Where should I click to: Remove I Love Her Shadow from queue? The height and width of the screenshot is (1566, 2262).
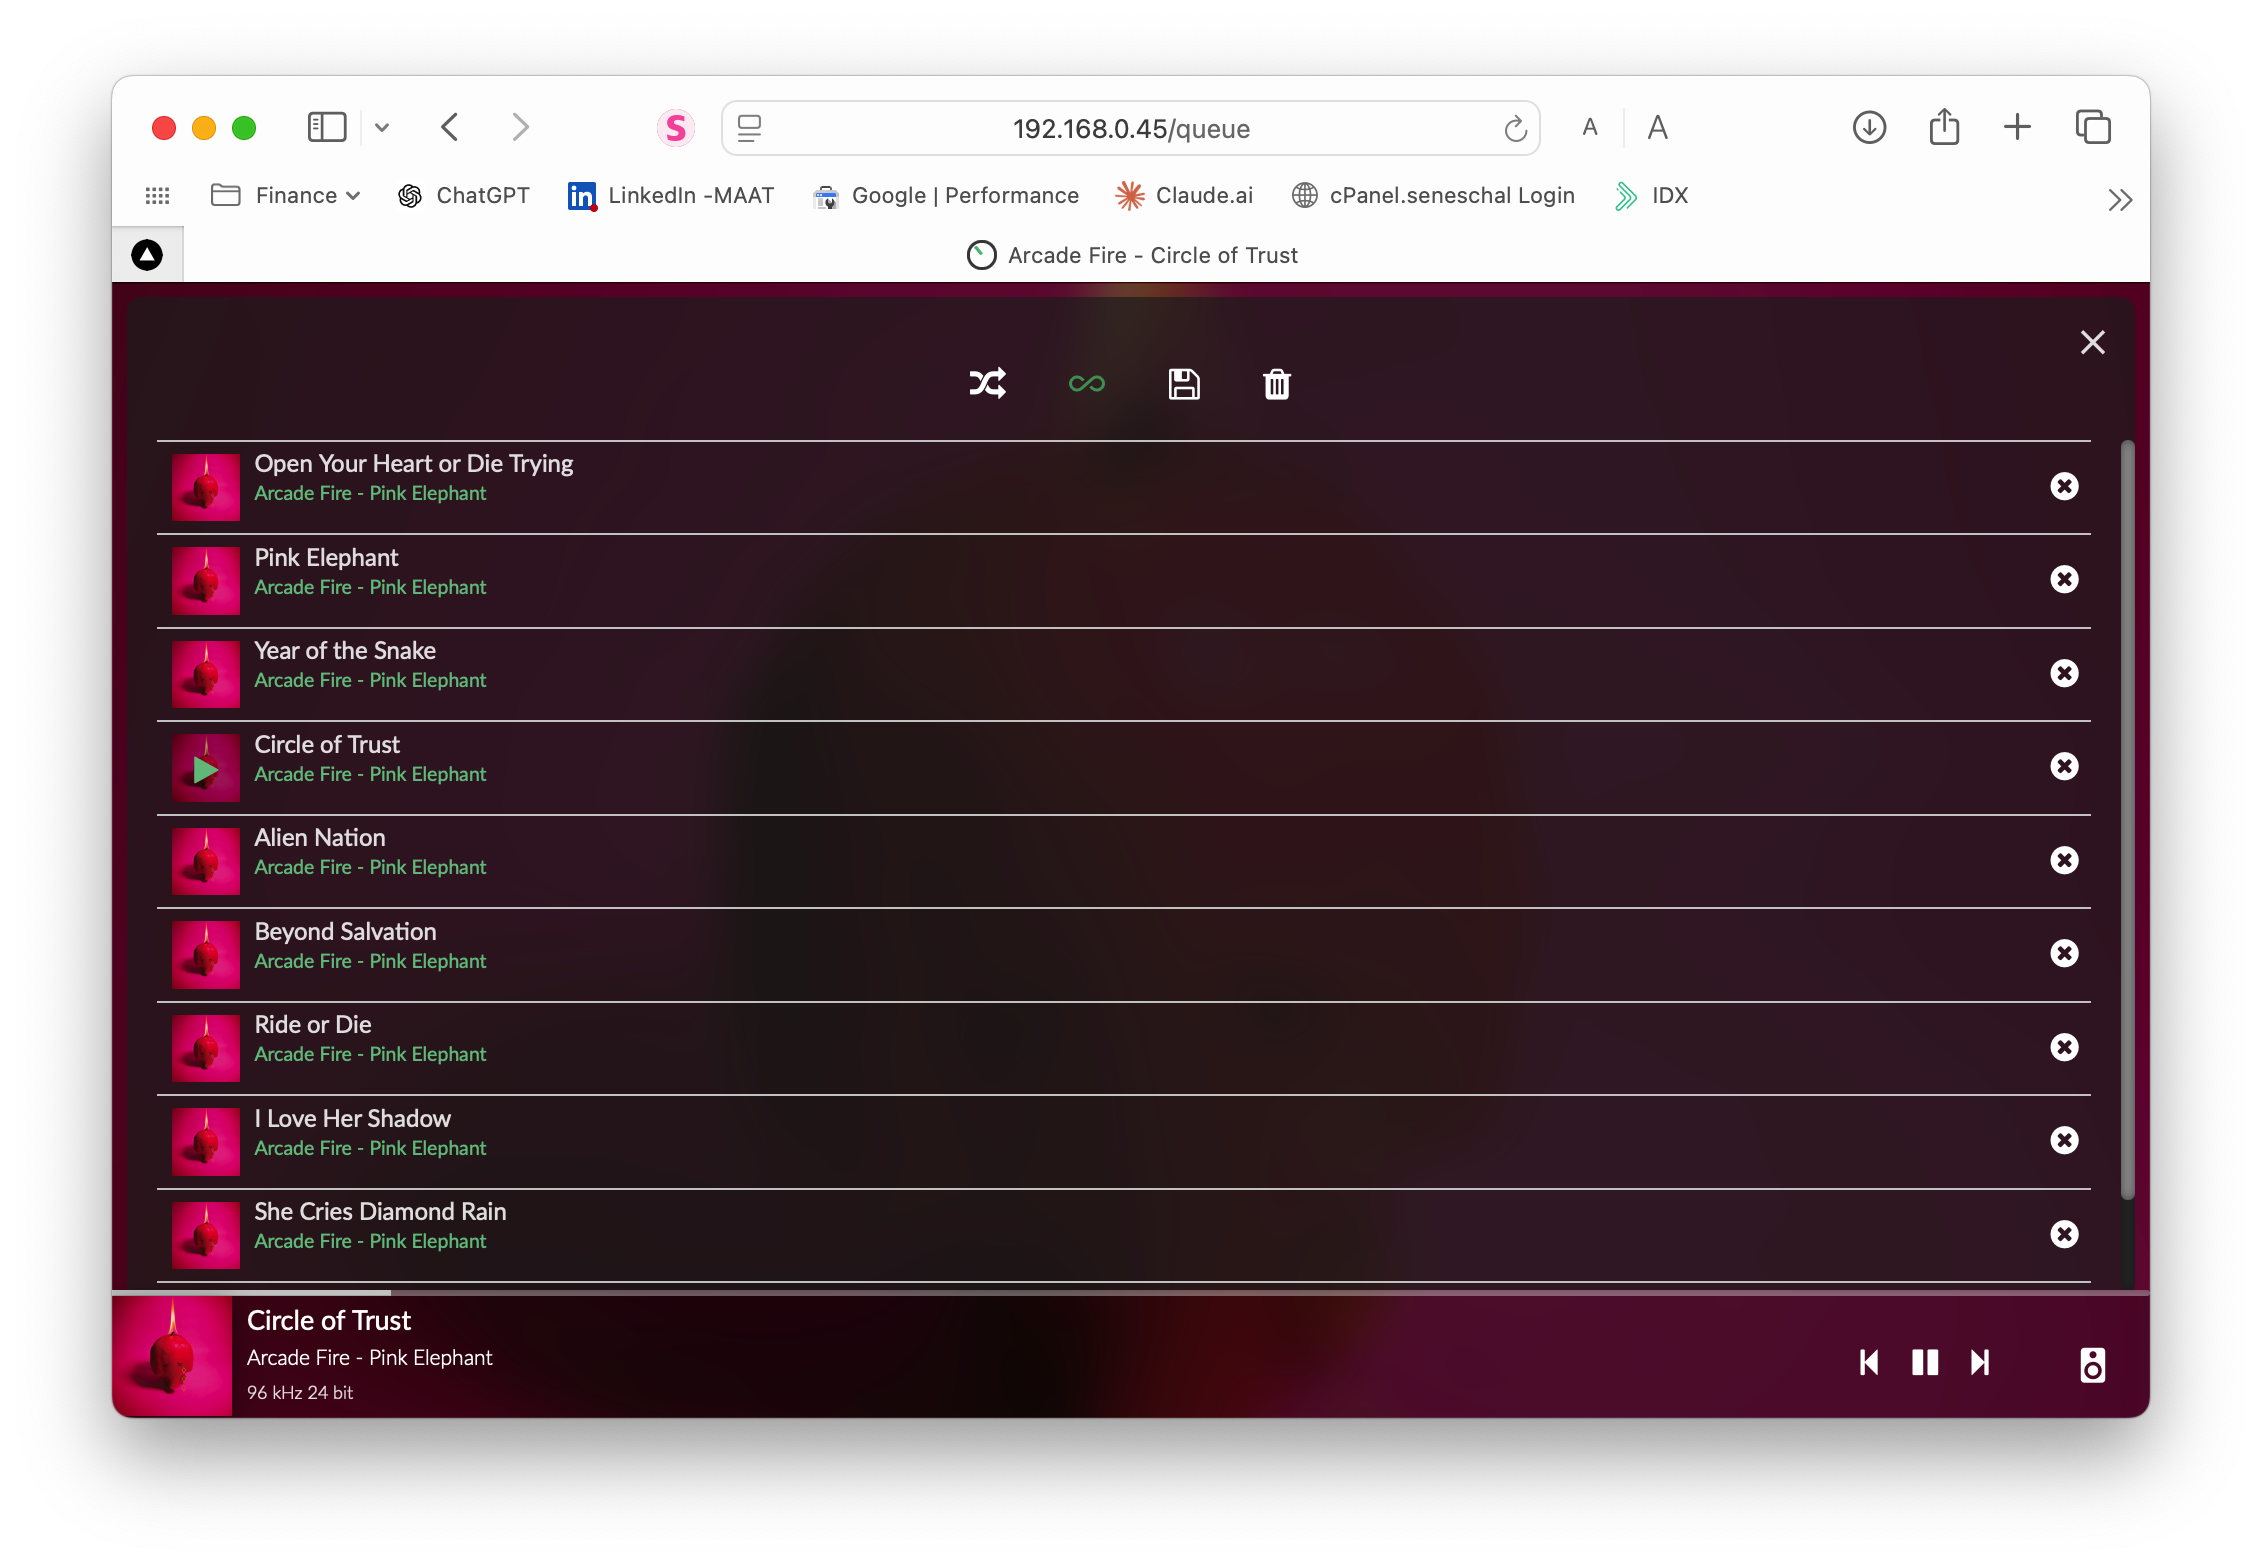point(2064,1141)
